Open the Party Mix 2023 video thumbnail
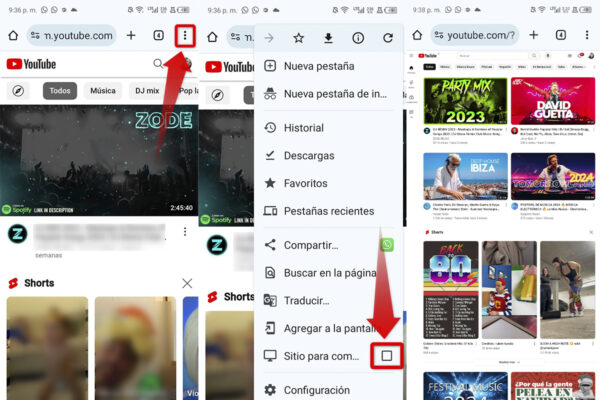The height and width of the screenshot is (400, 600). 465,101
